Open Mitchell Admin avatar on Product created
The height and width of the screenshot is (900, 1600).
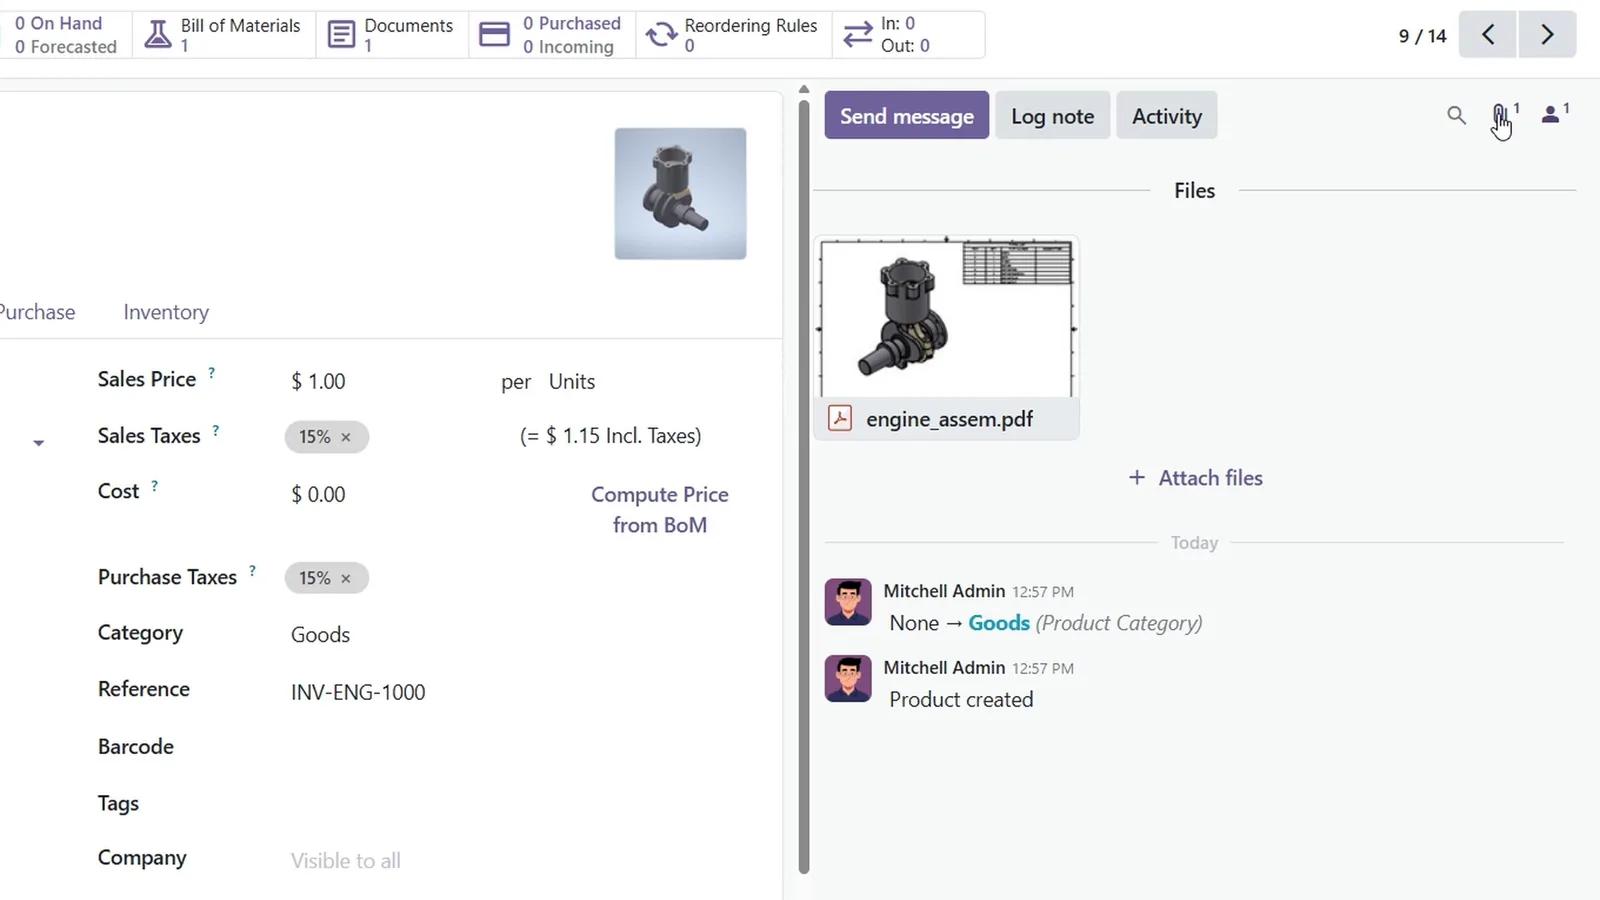(x=848, y=678)
